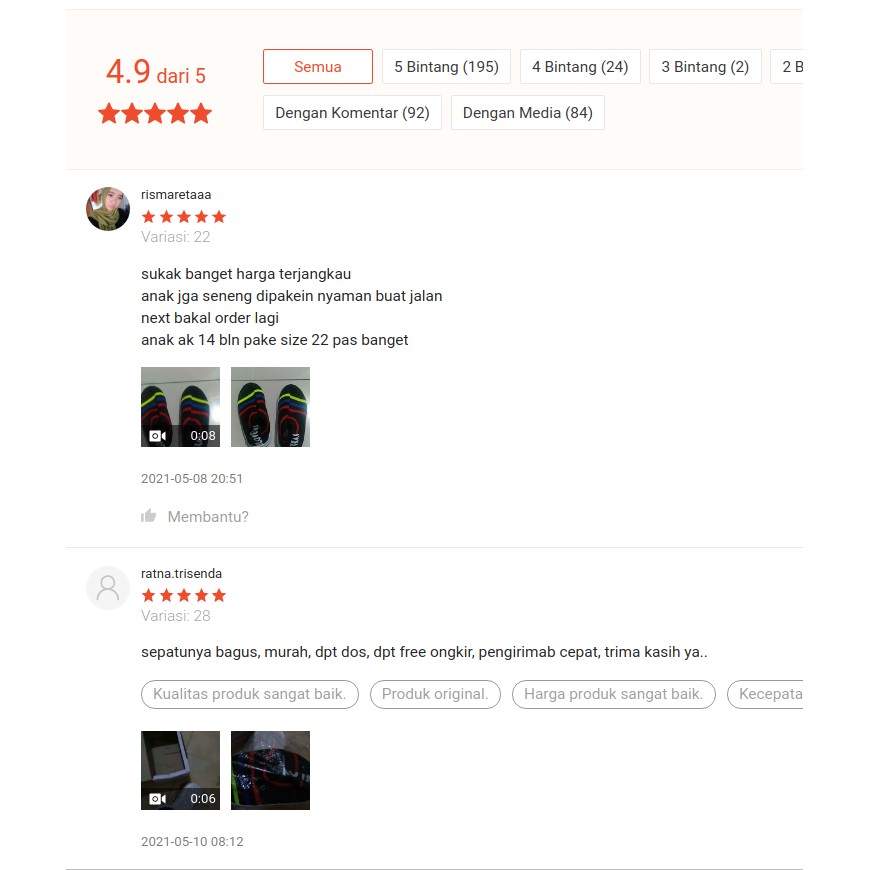
Task: Filter reviews by 4 Bintang (24)
Action: click(580, 67)
